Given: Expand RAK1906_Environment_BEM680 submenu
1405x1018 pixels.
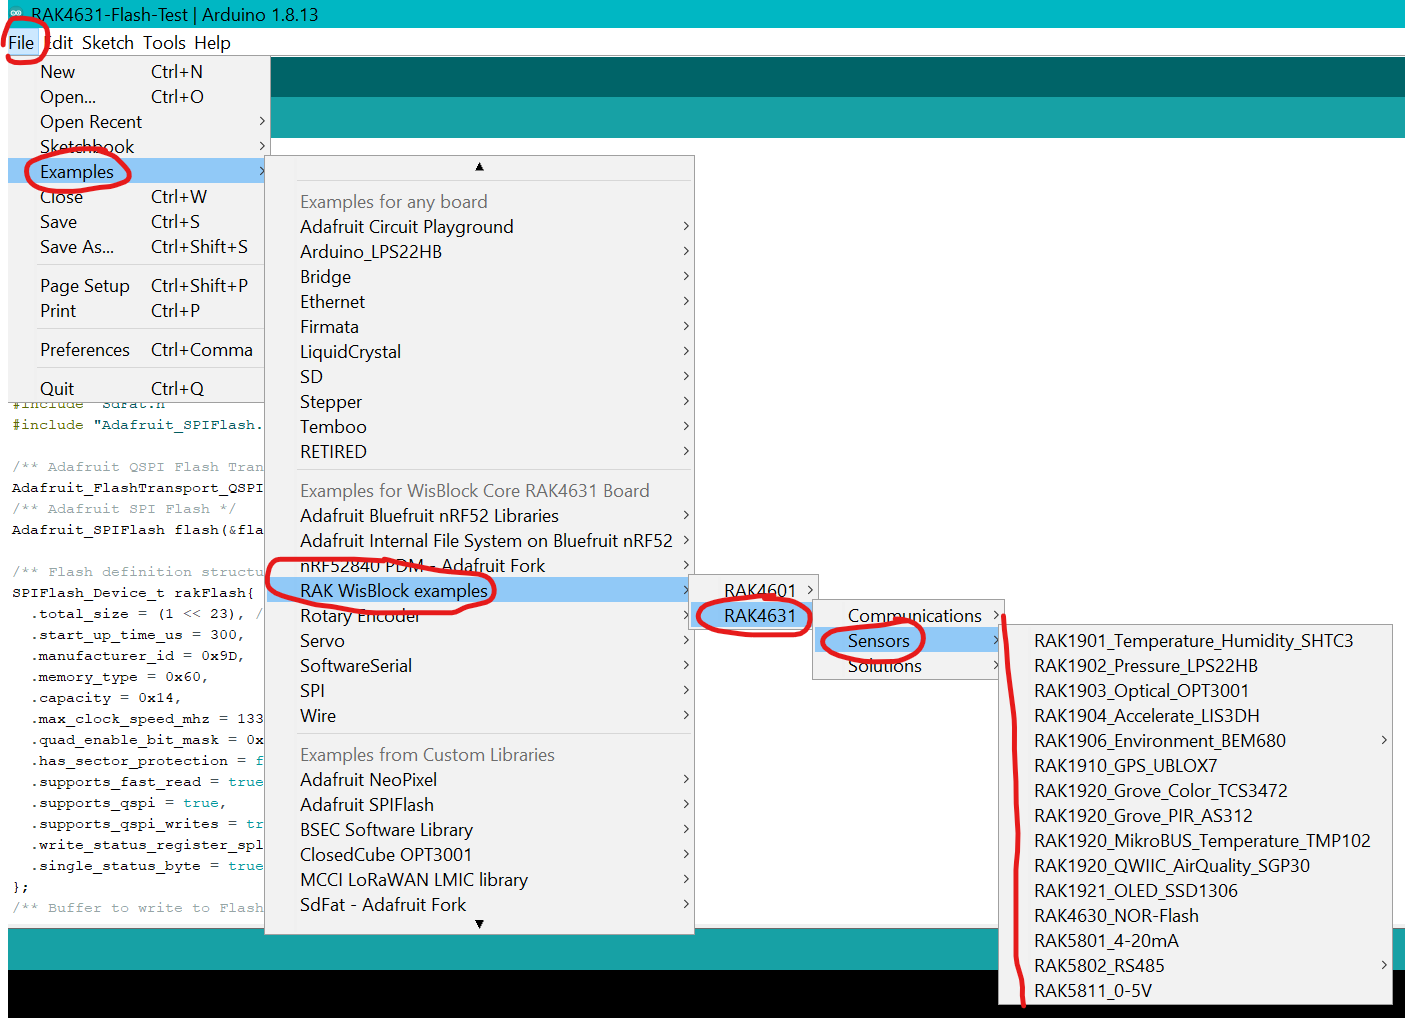Looking at the screenshot, I should coord(1196,741).
